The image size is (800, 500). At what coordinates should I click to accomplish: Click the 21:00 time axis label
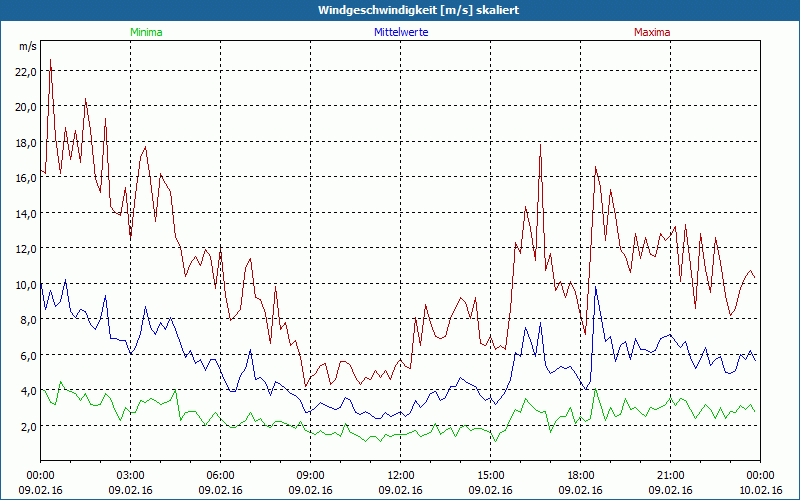click(x=671, y=475)
